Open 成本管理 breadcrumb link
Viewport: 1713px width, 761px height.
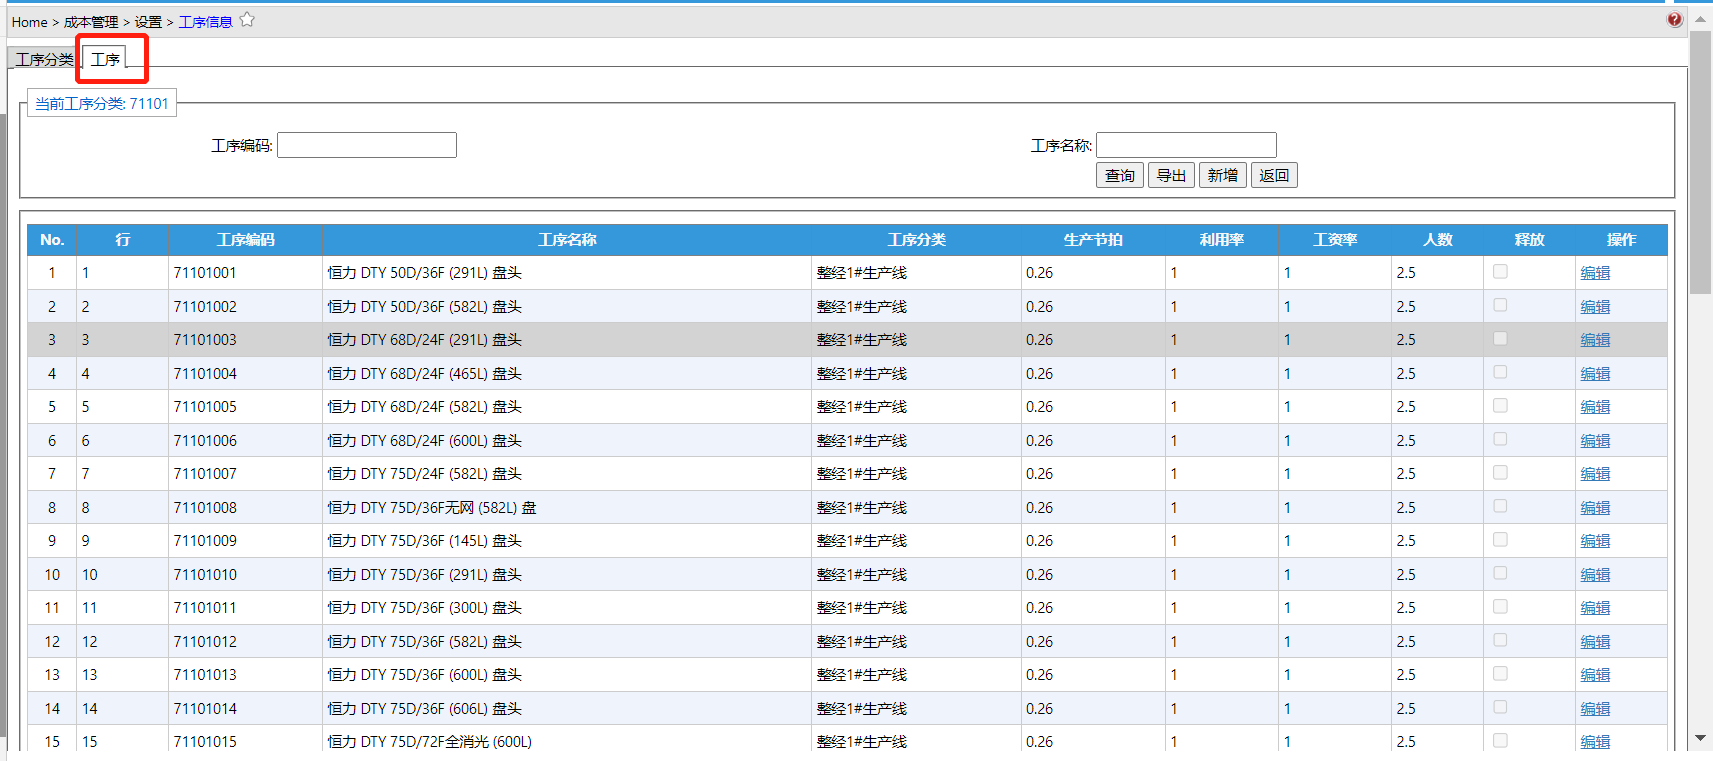[x=91, y=22]
